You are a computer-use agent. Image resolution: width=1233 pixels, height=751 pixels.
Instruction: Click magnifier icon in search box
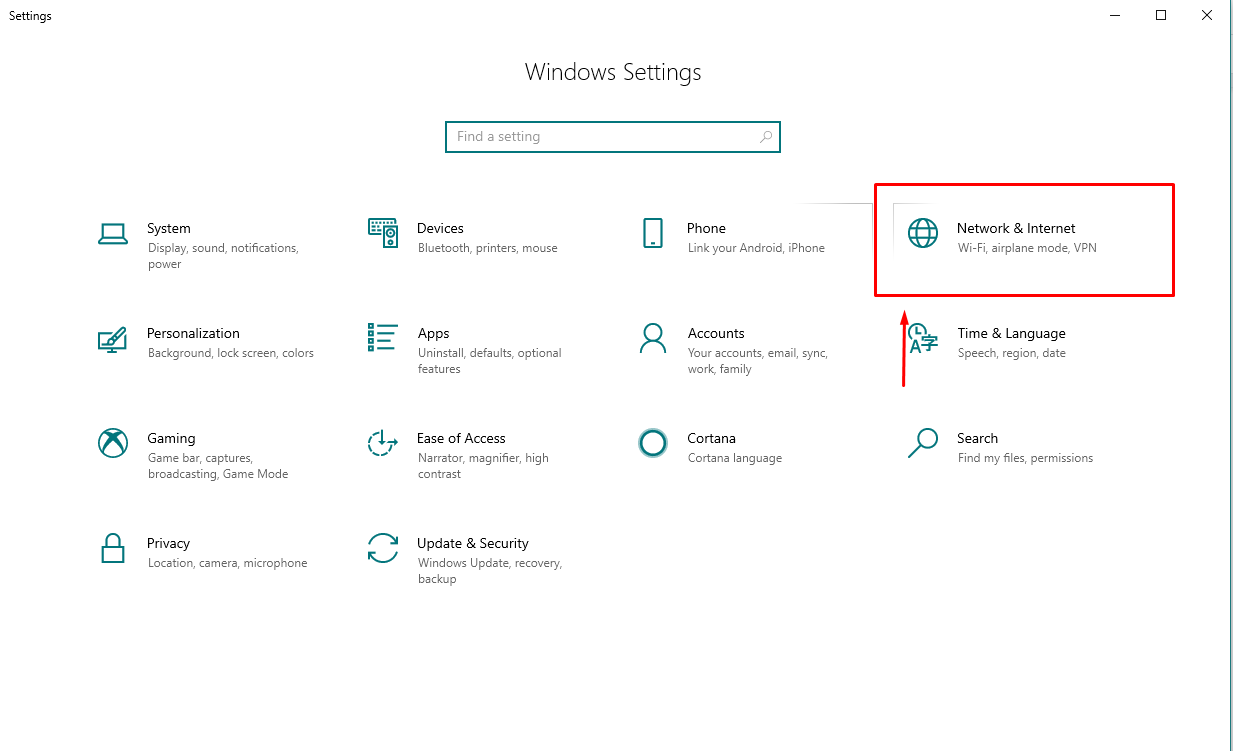coord(766,137)
